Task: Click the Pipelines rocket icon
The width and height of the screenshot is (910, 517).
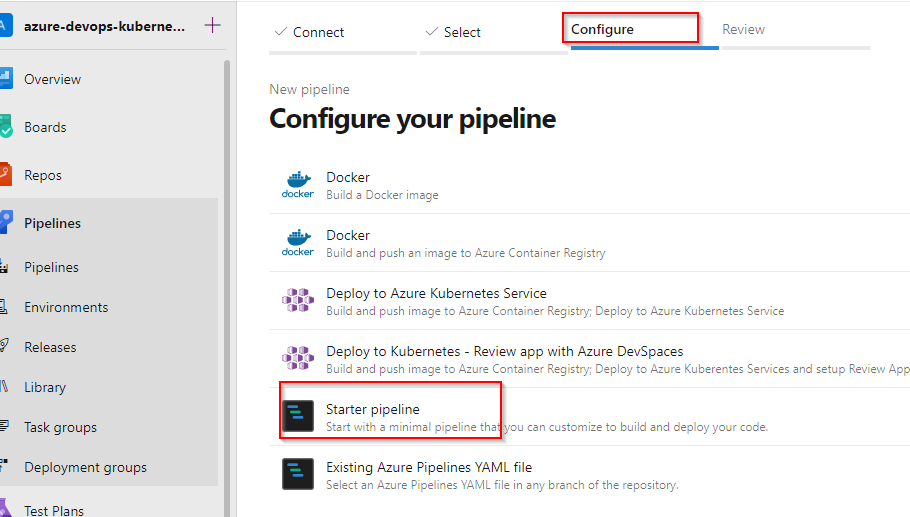Action: tap(5, 223)
